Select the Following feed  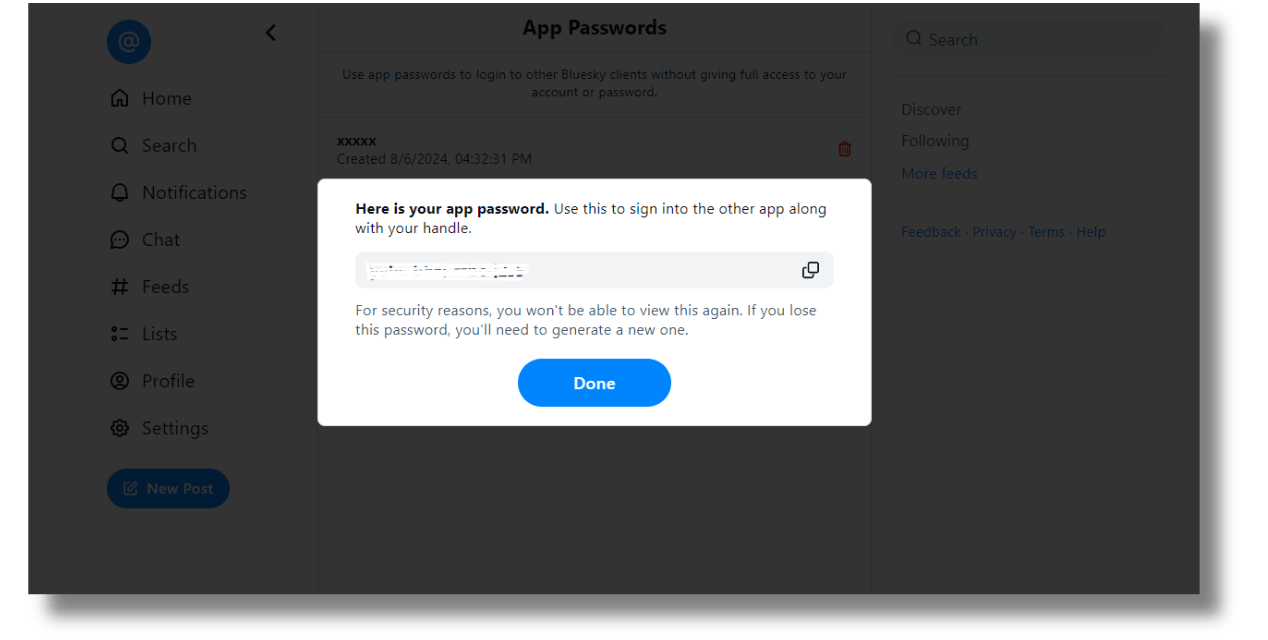pyautogui.click(x=935, y=141)
